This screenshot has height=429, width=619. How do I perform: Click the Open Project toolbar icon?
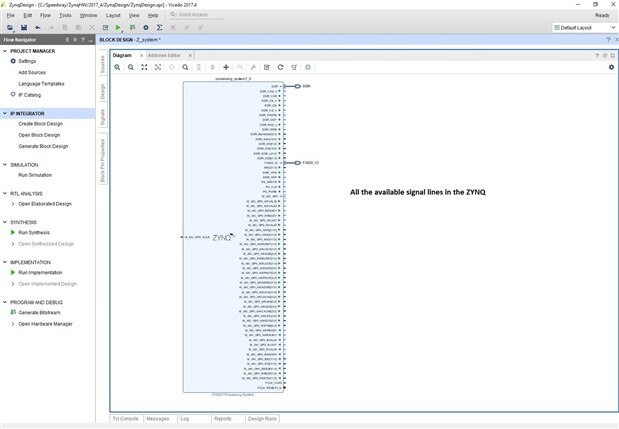tap(10, 28)
